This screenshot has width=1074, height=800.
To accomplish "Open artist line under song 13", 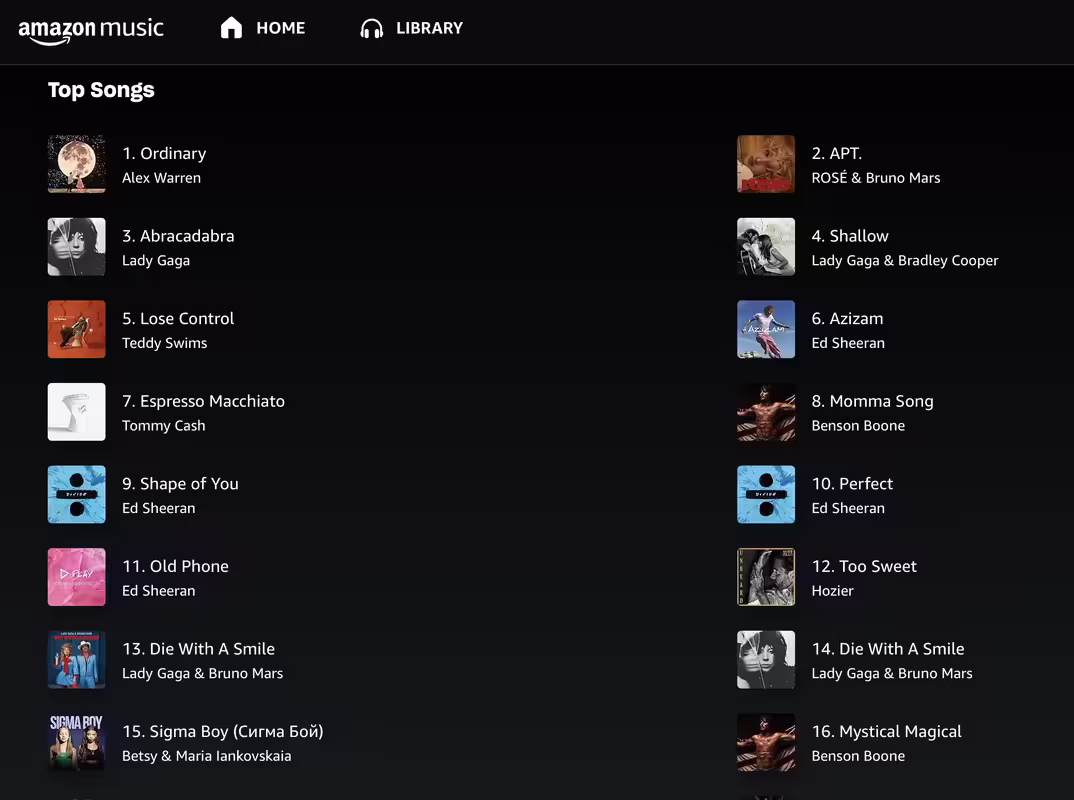I will (x=203, y=674).
